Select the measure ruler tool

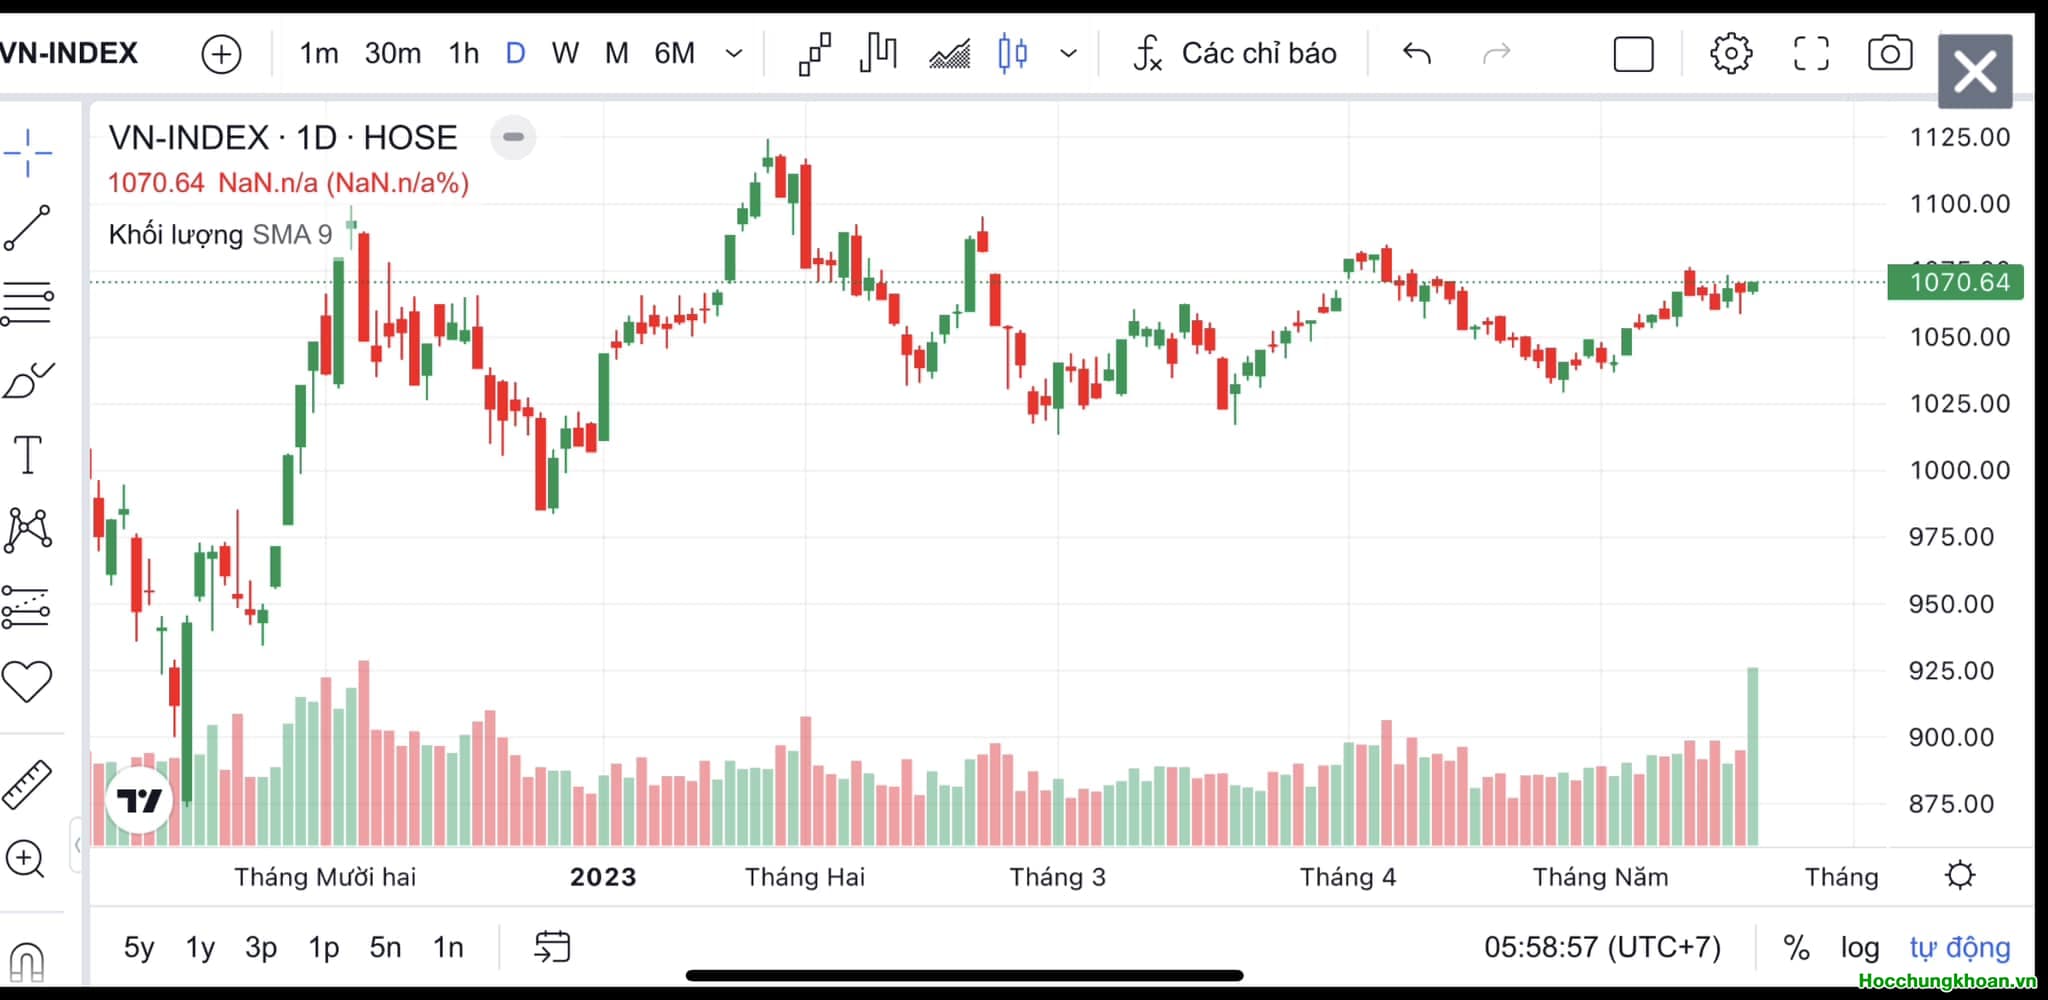coord(27,783)
